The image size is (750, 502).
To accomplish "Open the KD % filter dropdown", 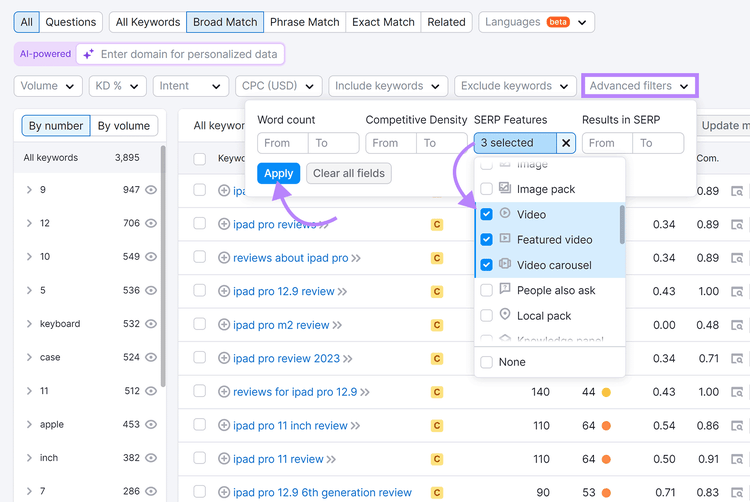I will click(x=117, y=86).
